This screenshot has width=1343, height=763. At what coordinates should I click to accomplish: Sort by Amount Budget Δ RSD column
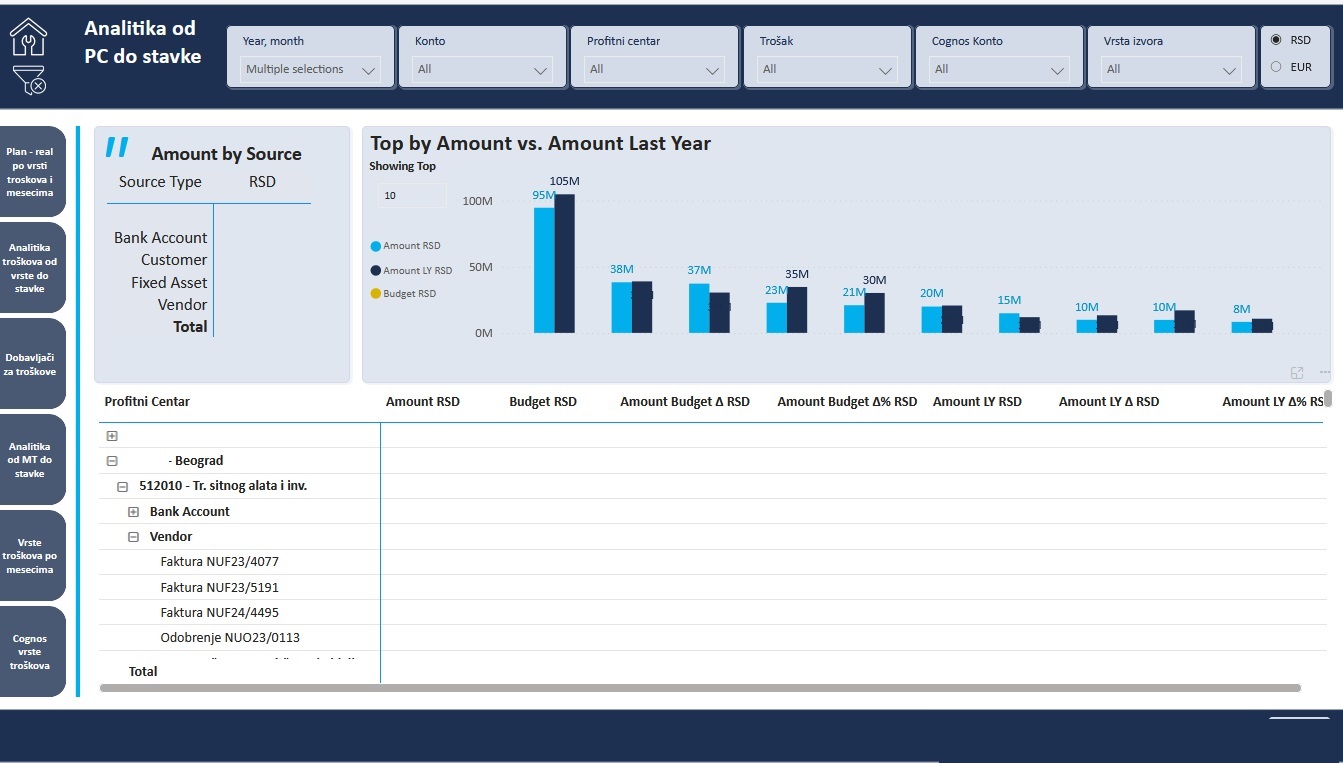coord(685,402)
